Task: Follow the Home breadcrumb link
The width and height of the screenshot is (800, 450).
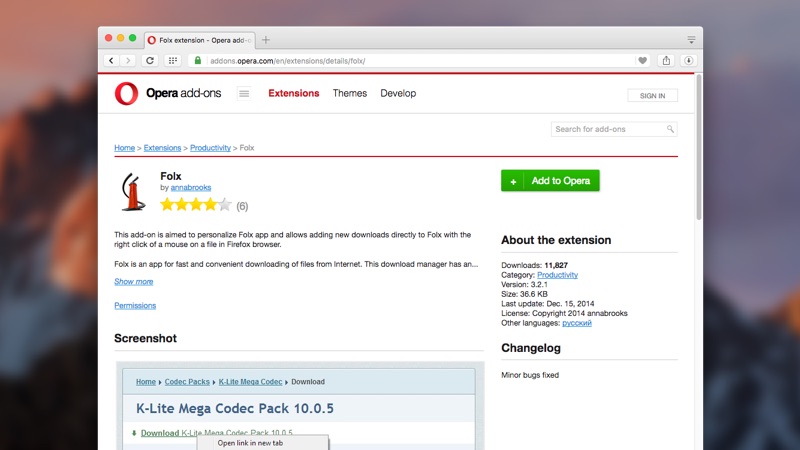Action: point(124,147)
